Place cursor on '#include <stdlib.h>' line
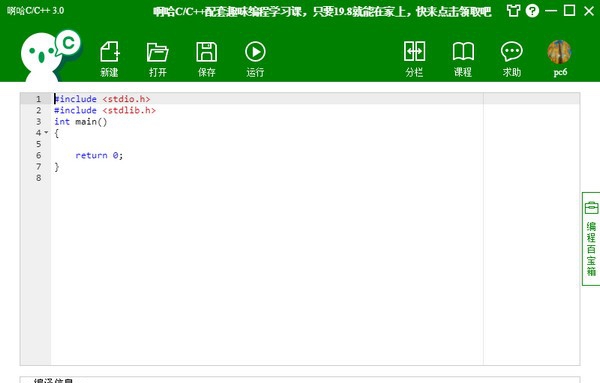This screenshot has height=383, width=600. pyautogui.click(x=105, y=110)
